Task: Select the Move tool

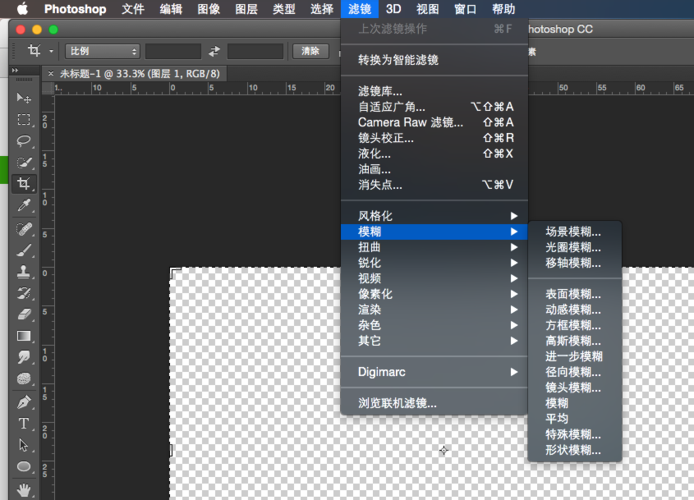Action: coord(23,98)
